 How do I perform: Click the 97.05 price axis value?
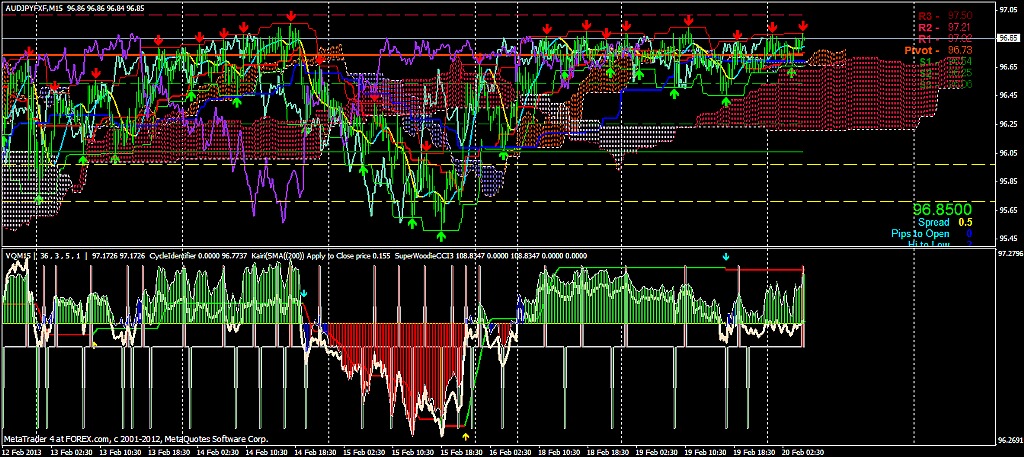click(1010, 10)
